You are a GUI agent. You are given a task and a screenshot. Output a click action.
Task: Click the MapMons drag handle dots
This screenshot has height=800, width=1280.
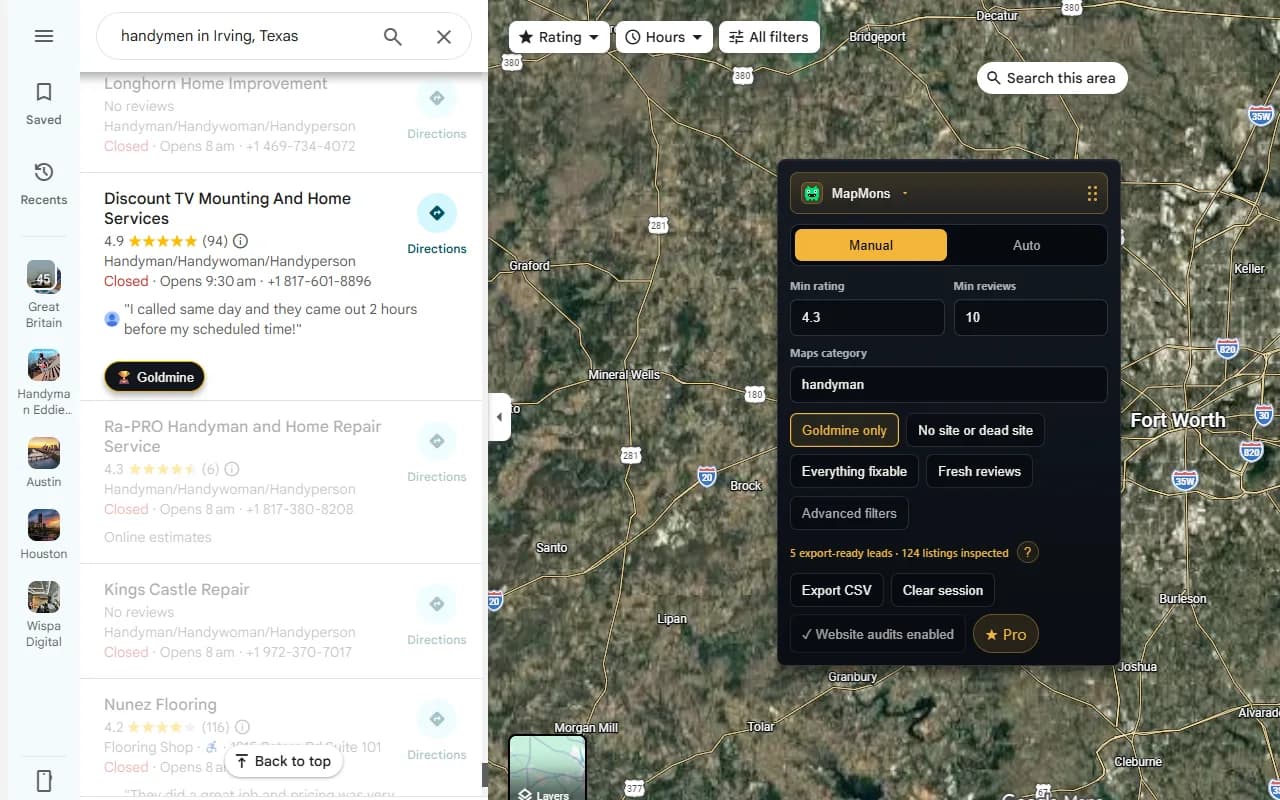(1092, 193)
